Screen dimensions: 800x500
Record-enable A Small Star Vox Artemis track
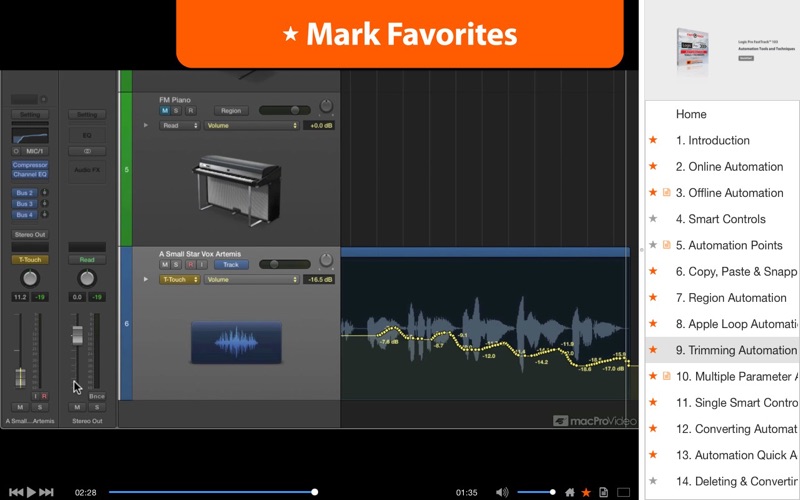coord(190,264)
